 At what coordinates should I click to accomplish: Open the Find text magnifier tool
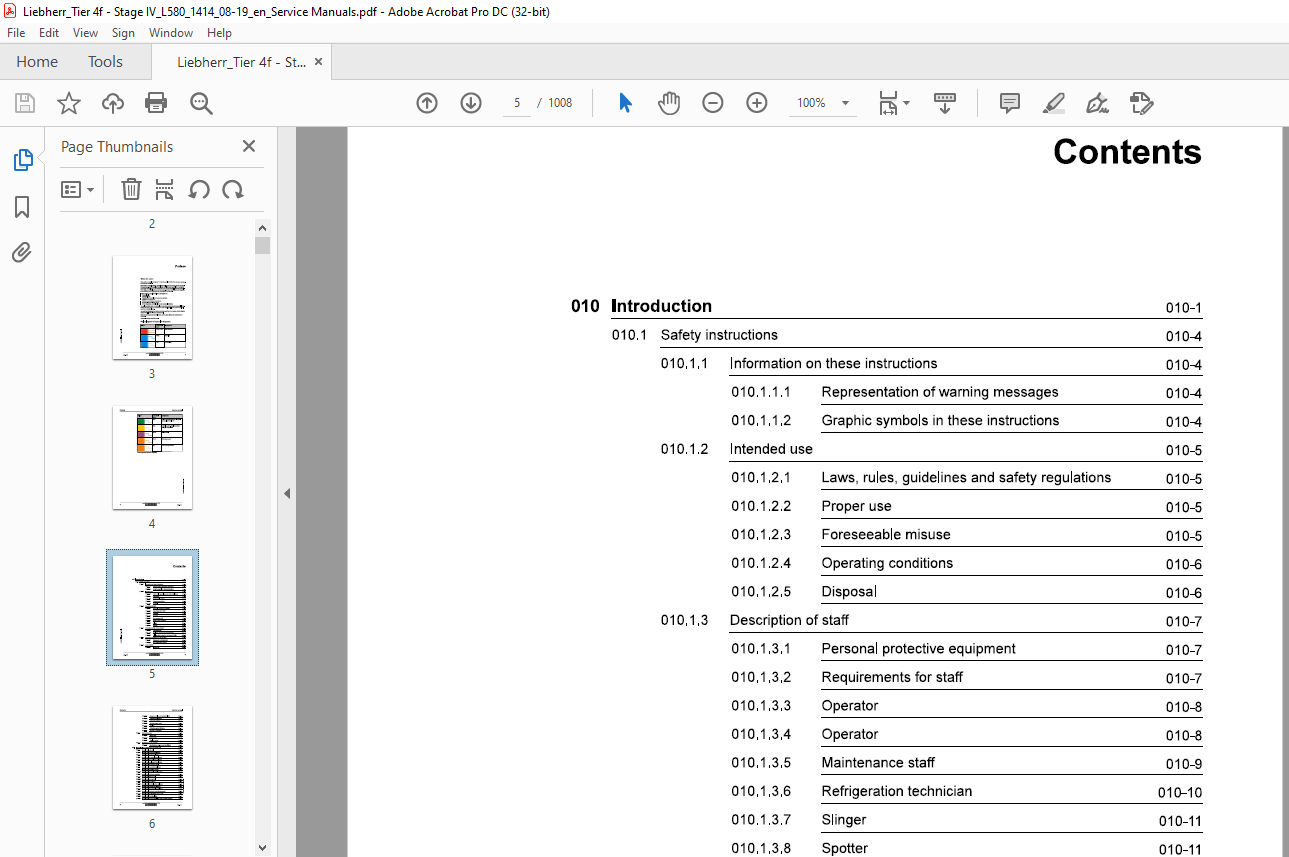click(201, 103)
